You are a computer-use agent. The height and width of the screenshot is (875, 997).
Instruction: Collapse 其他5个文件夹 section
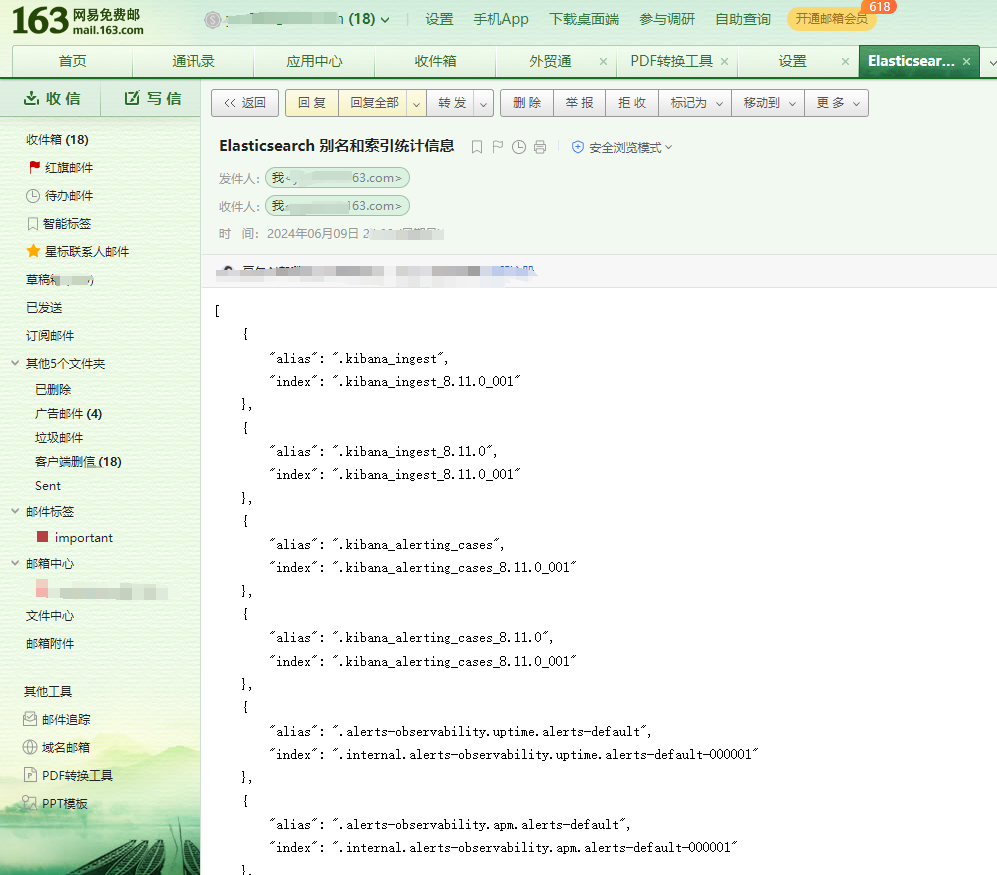15,363
